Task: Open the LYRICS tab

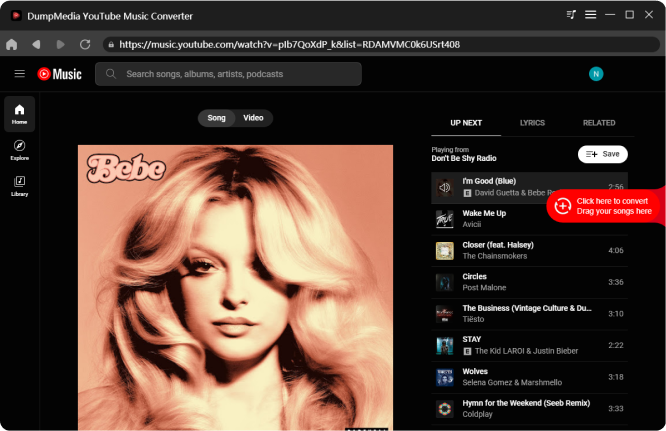Action: coord(532,123)
